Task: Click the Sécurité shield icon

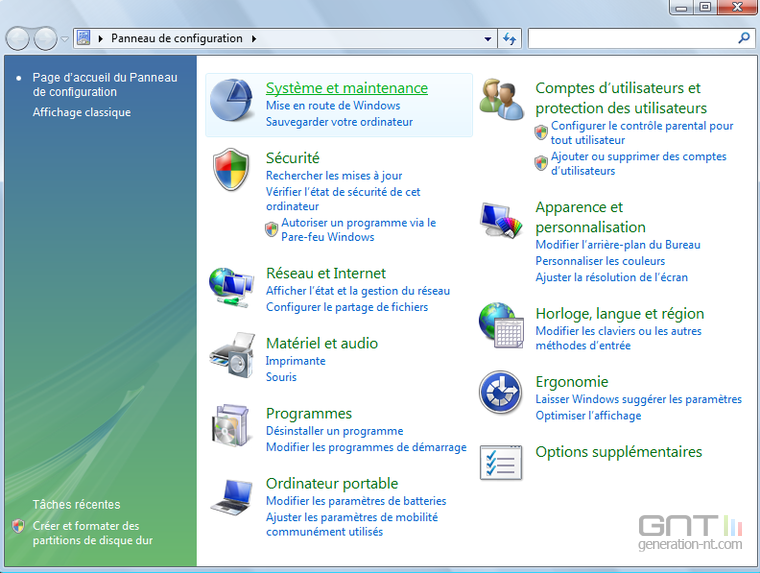Action: click(231, 169)
